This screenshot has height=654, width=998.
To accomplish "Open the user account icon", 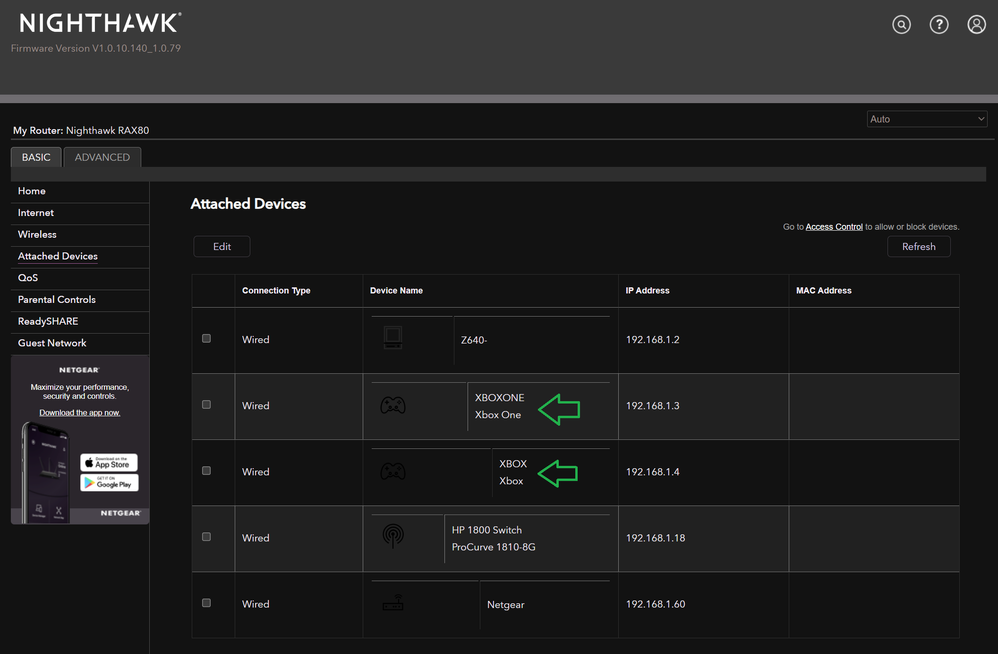I will (976, 25).
